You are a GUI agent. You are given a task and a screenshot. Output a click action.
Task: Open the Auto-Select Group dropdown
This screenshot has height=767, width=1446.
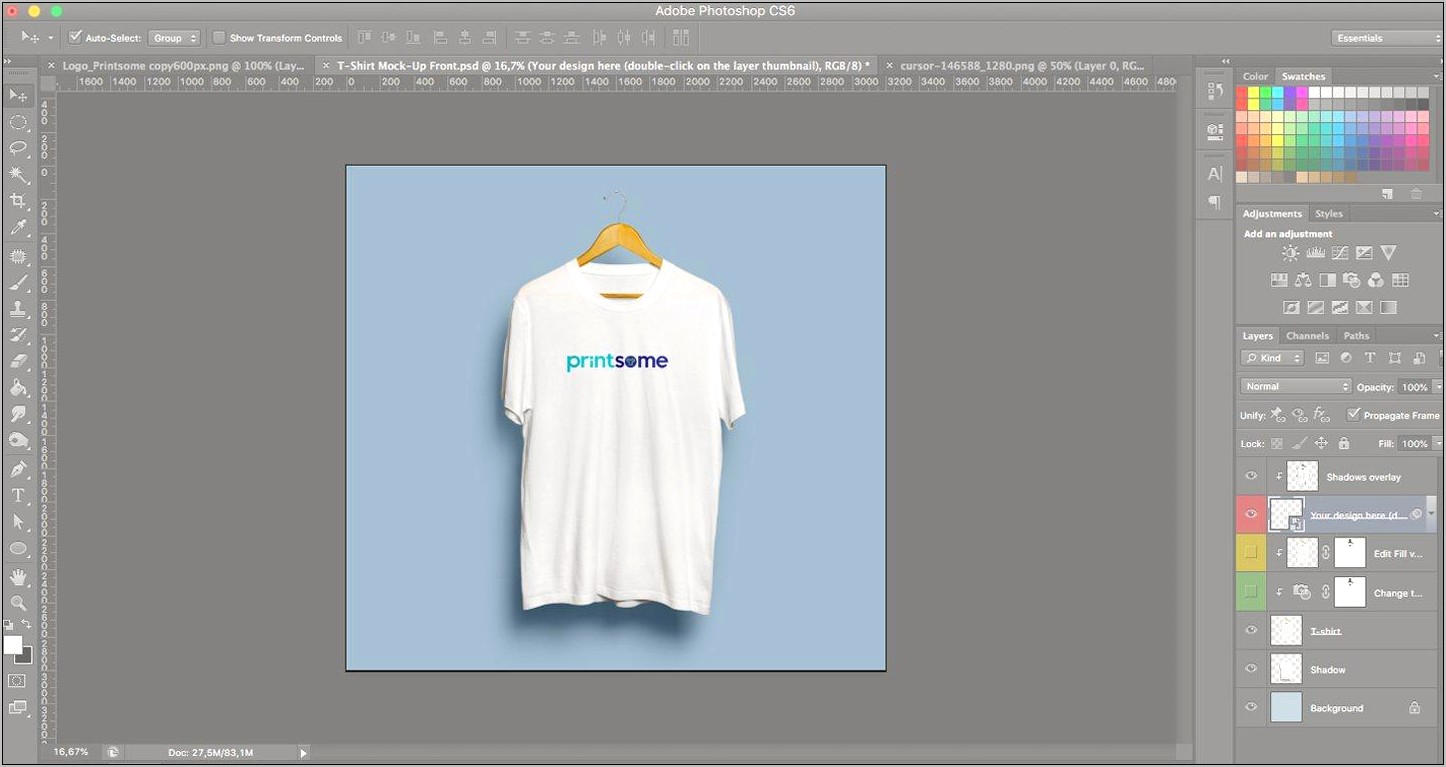[x=174, y=38]
